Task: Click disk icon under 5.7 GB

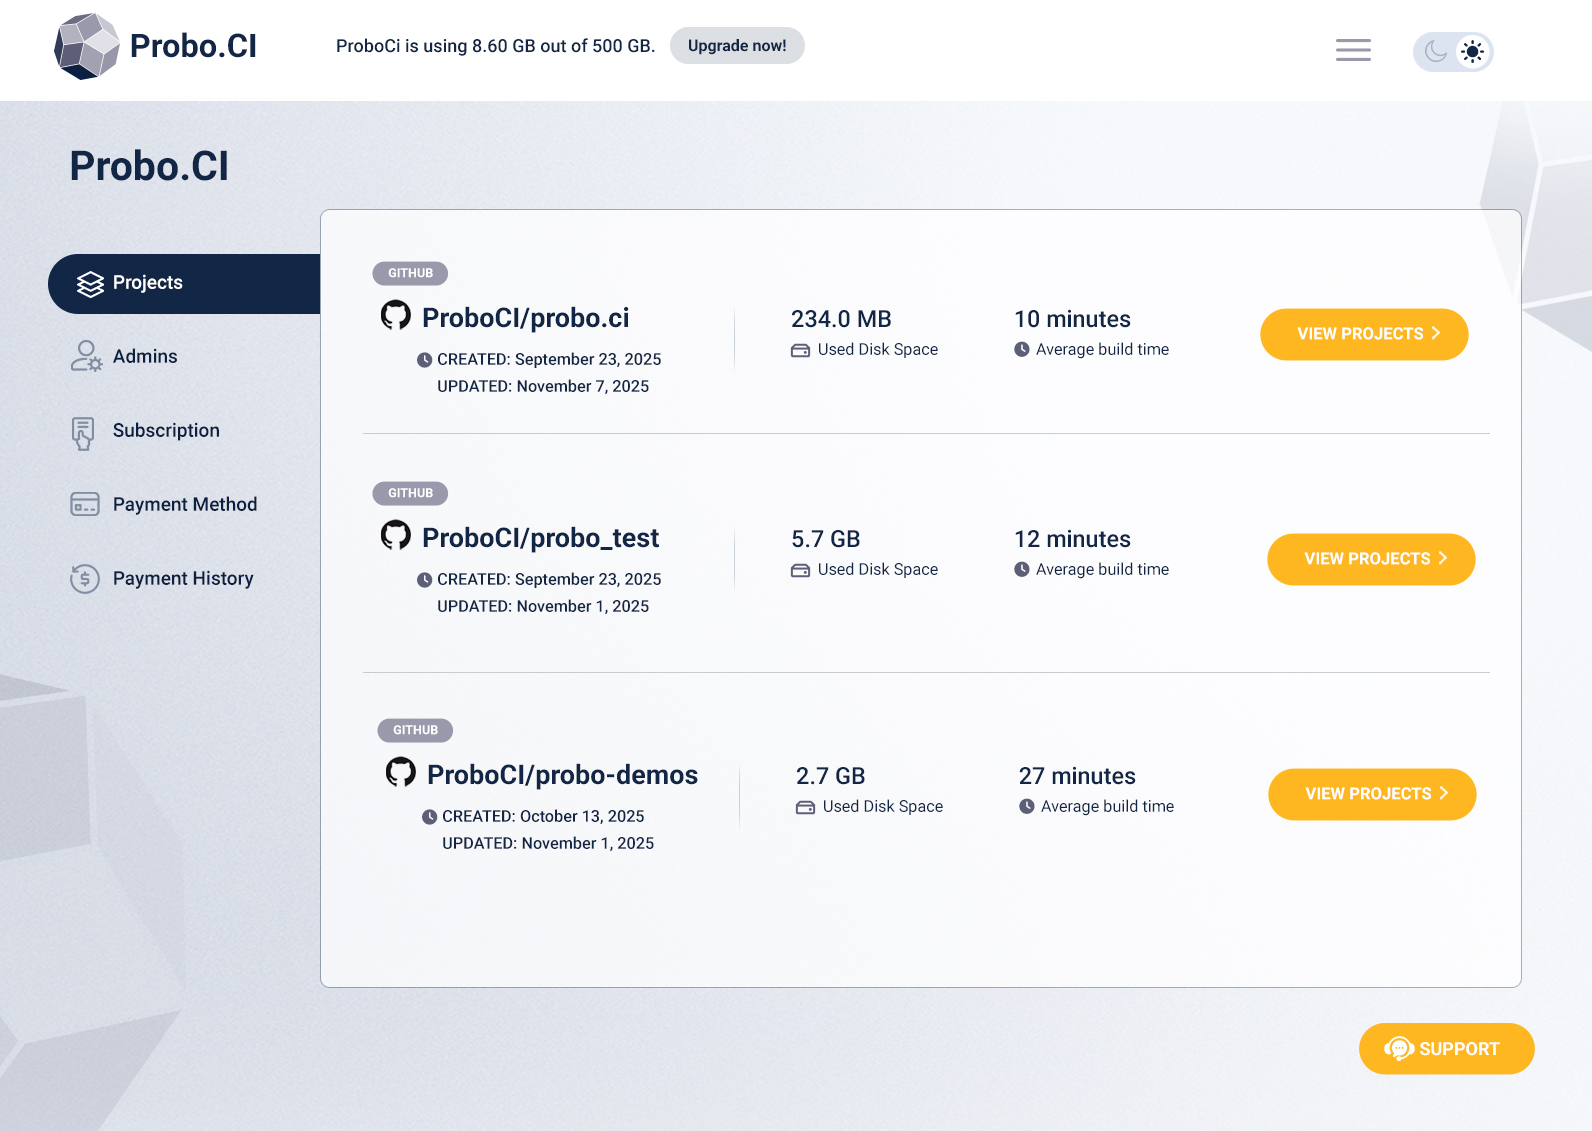Action: (x=800, y=570)
